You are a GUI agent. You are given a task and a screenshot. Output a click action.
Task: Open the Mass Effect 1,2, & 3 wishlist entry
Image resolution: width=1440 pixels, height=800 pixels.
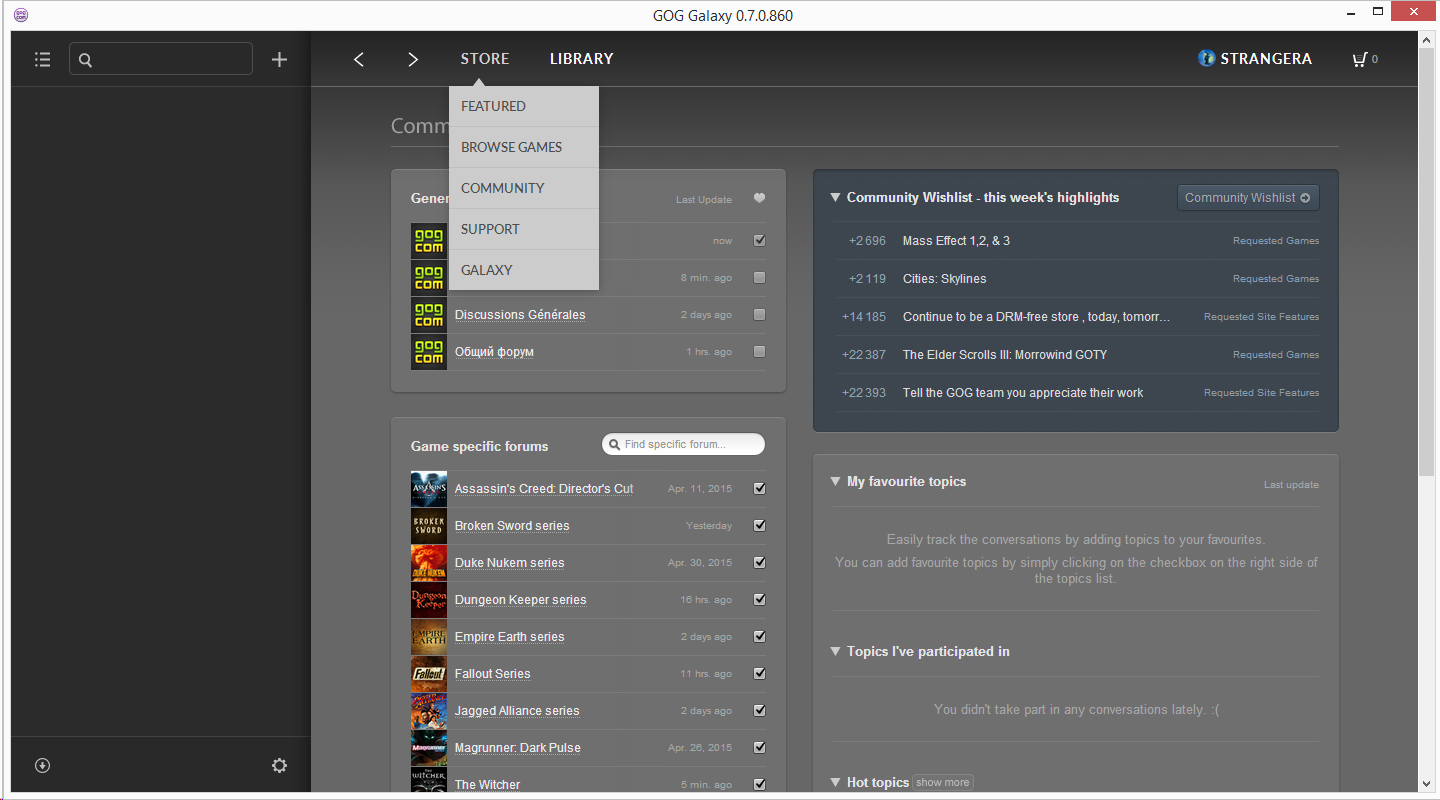click(x=956, y=241)
